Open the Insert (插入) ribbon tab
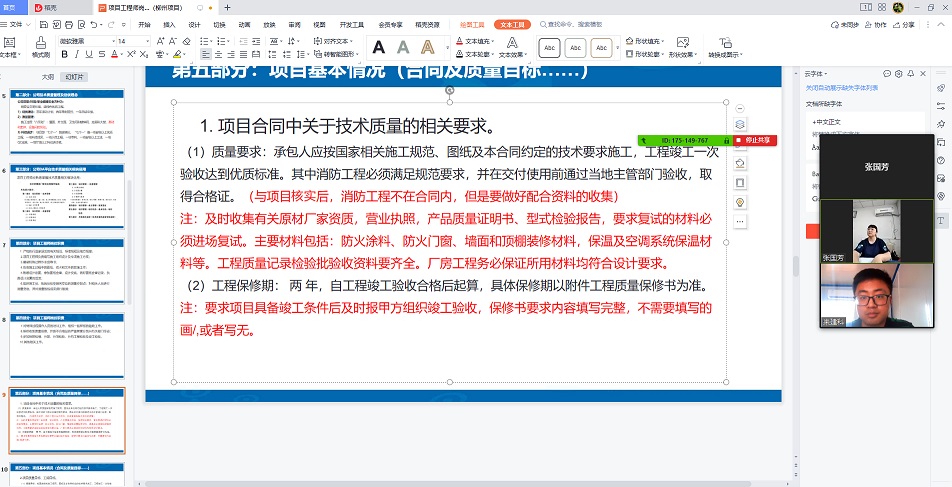The width and height of the screenshot is (952, 487). coord(168,24)
